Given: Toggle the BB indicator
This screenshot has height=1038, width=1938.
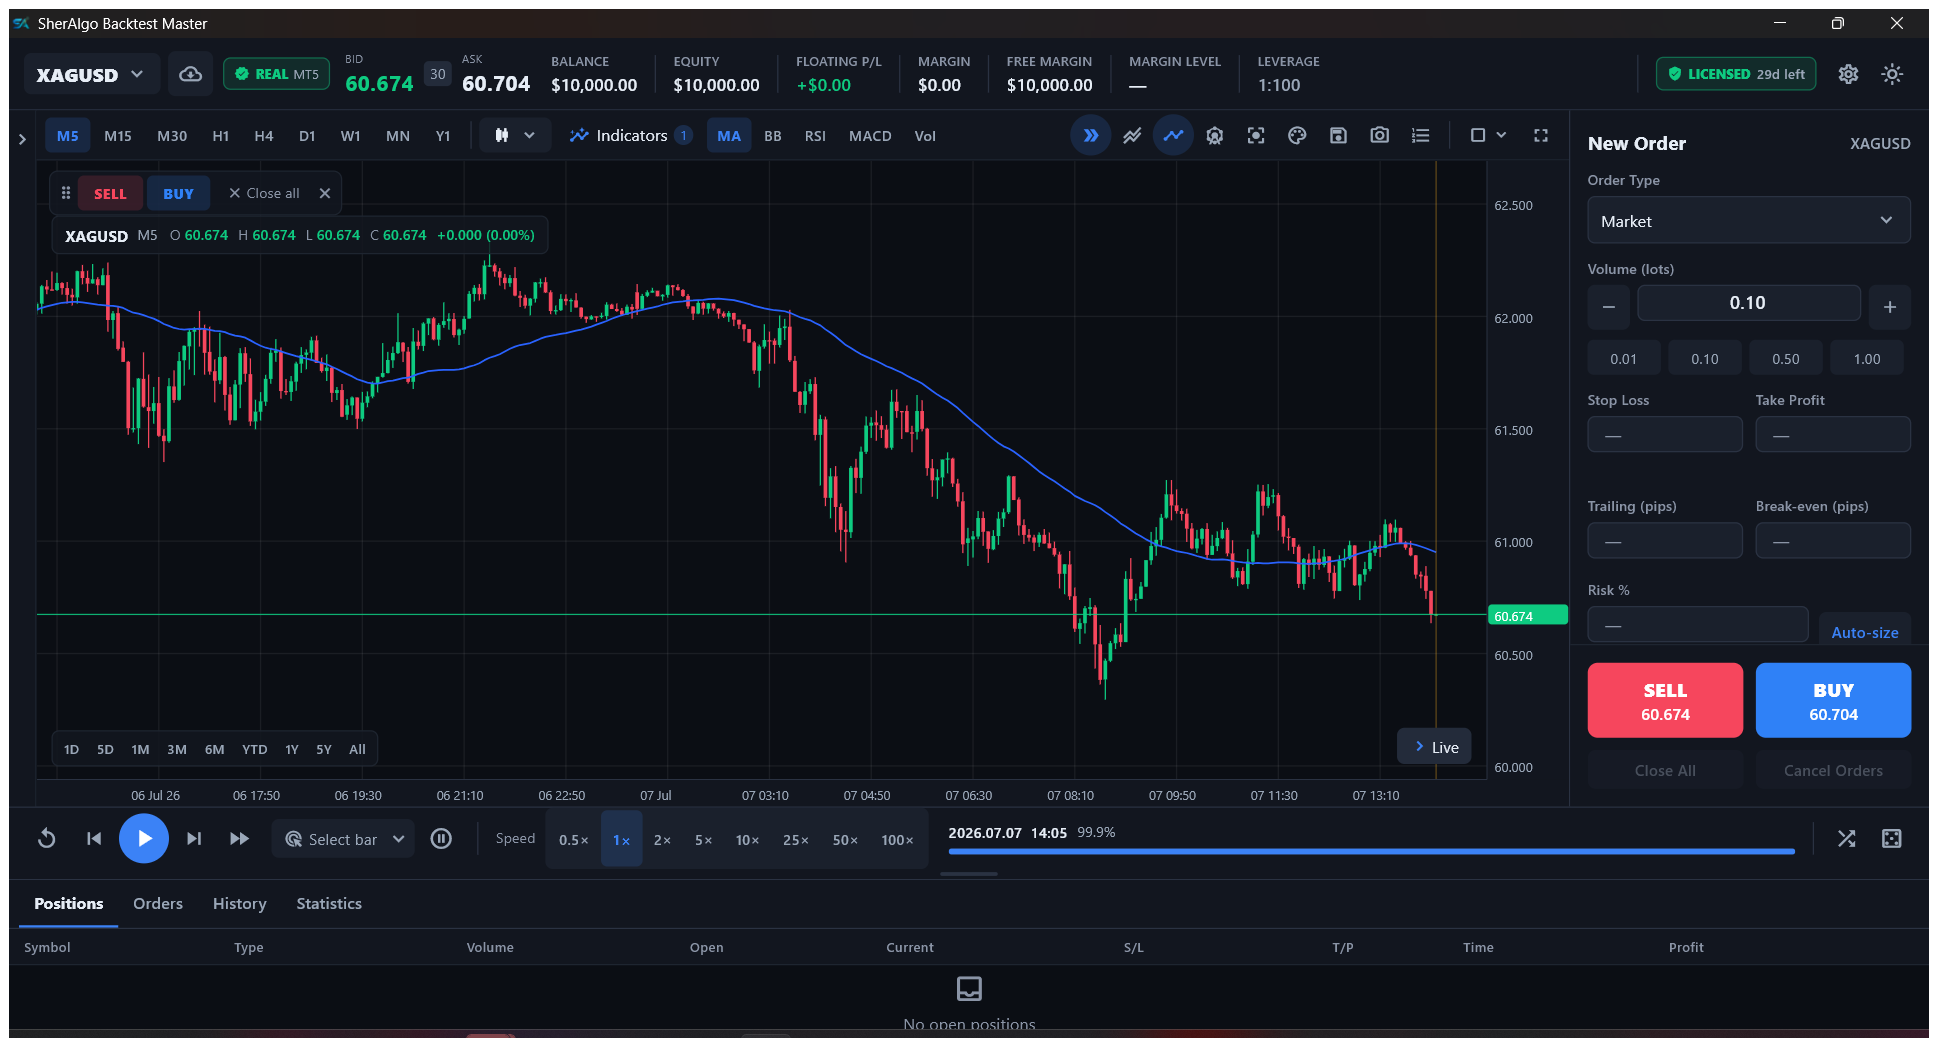Looking at the screenshot, I should [773, 136].
